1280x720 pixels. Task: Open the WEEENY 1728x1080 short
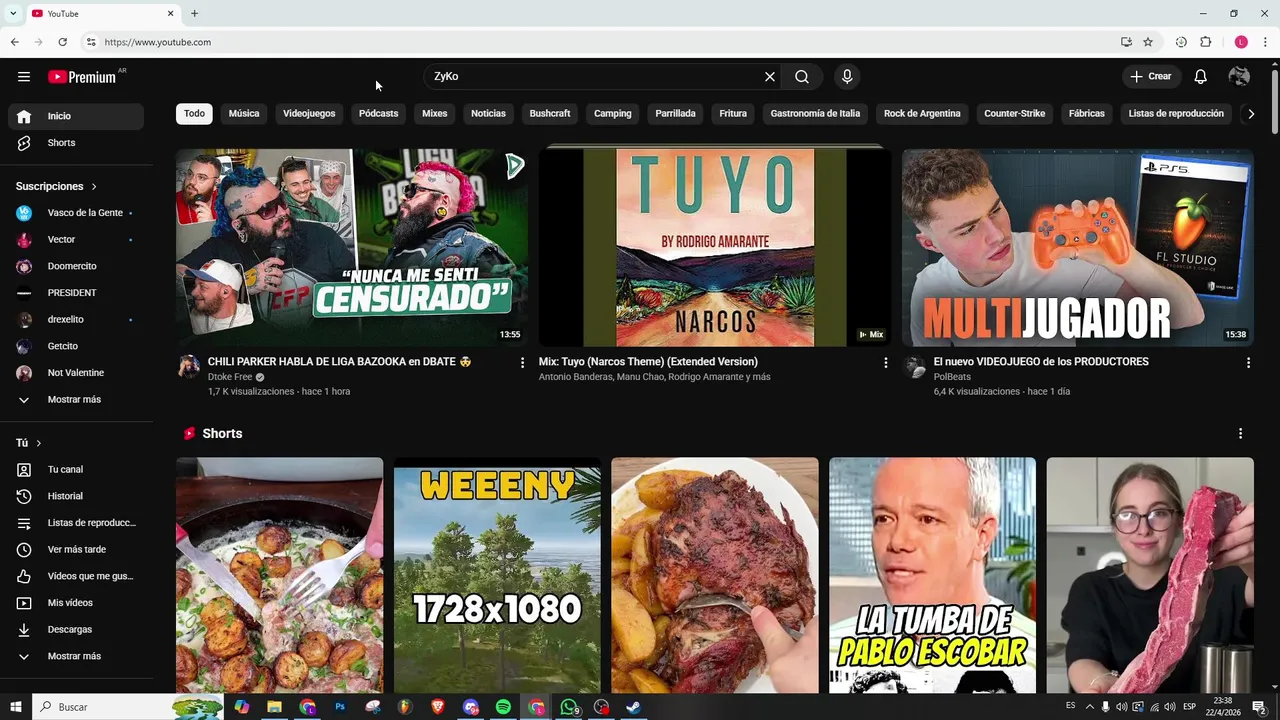[x=497, y=575]
